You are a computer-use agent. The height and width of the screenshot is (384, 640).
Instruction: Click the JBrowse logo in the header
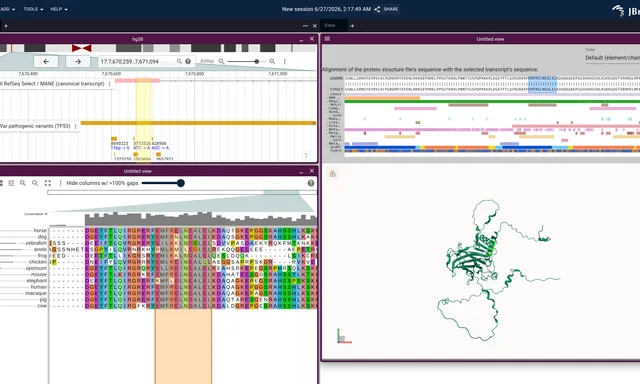(x=626, y=10)
